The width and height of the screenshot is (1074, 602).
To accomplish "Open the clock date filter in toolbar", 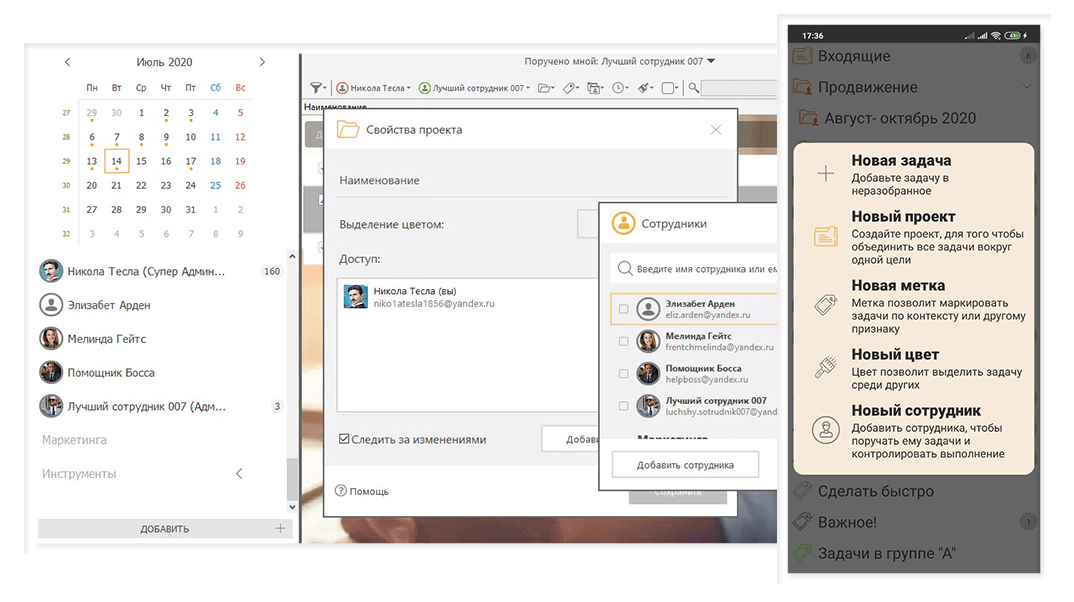I will tap(621, 88).
